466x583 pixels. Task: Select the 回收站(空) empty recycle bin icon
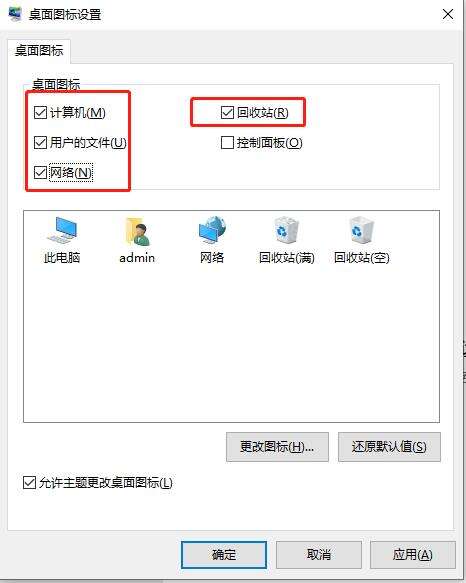click(x=361, y=240)
